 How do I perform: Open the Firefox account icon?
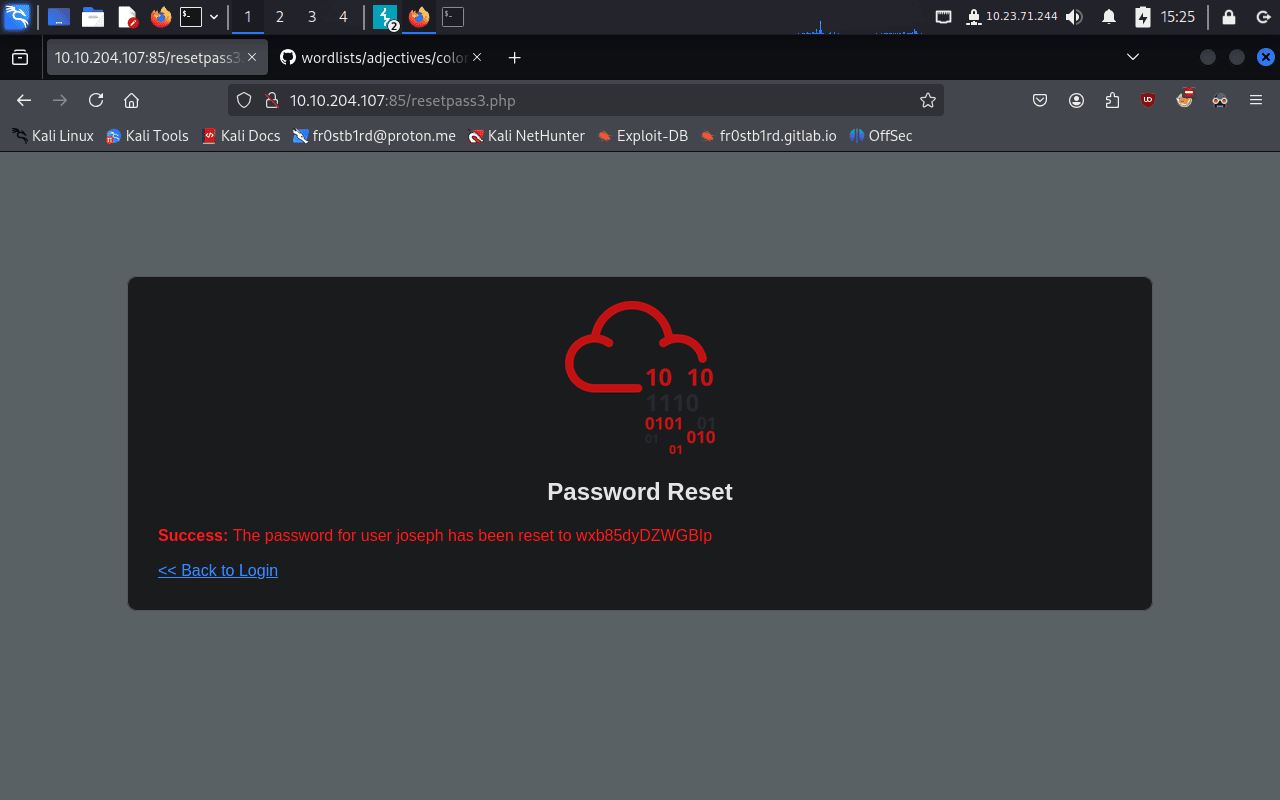pyautogui.click(x=1076, y=100)
